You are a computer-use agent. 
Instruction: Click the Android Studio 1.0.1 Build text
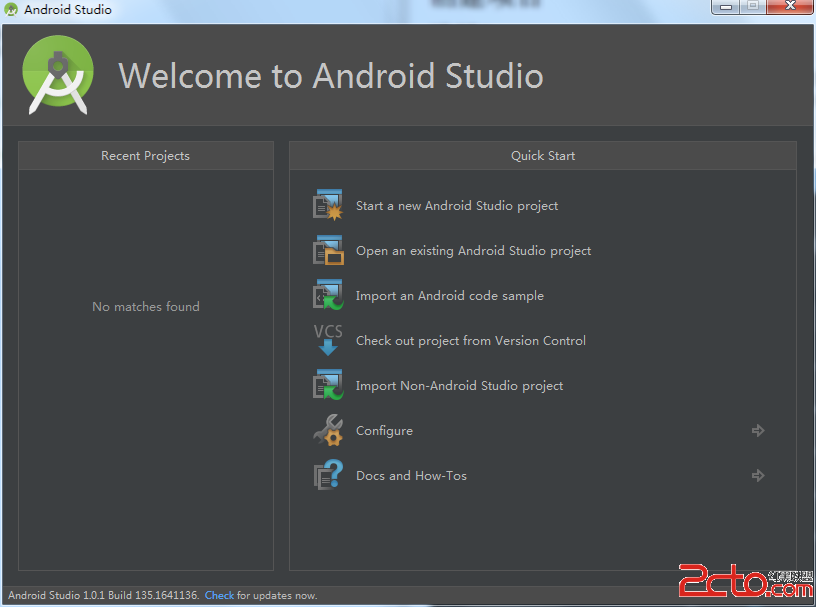tap(103, 595)
